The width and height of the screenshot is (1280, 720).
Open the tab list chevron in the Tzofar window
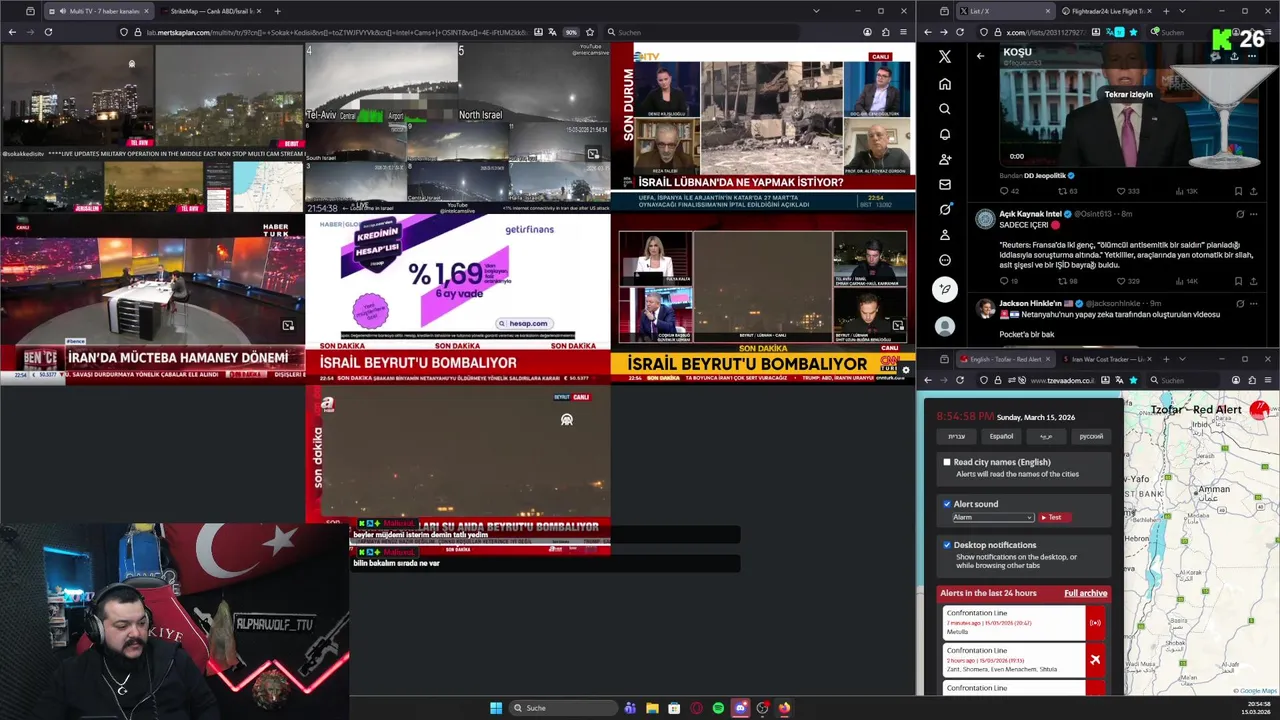1182,359
